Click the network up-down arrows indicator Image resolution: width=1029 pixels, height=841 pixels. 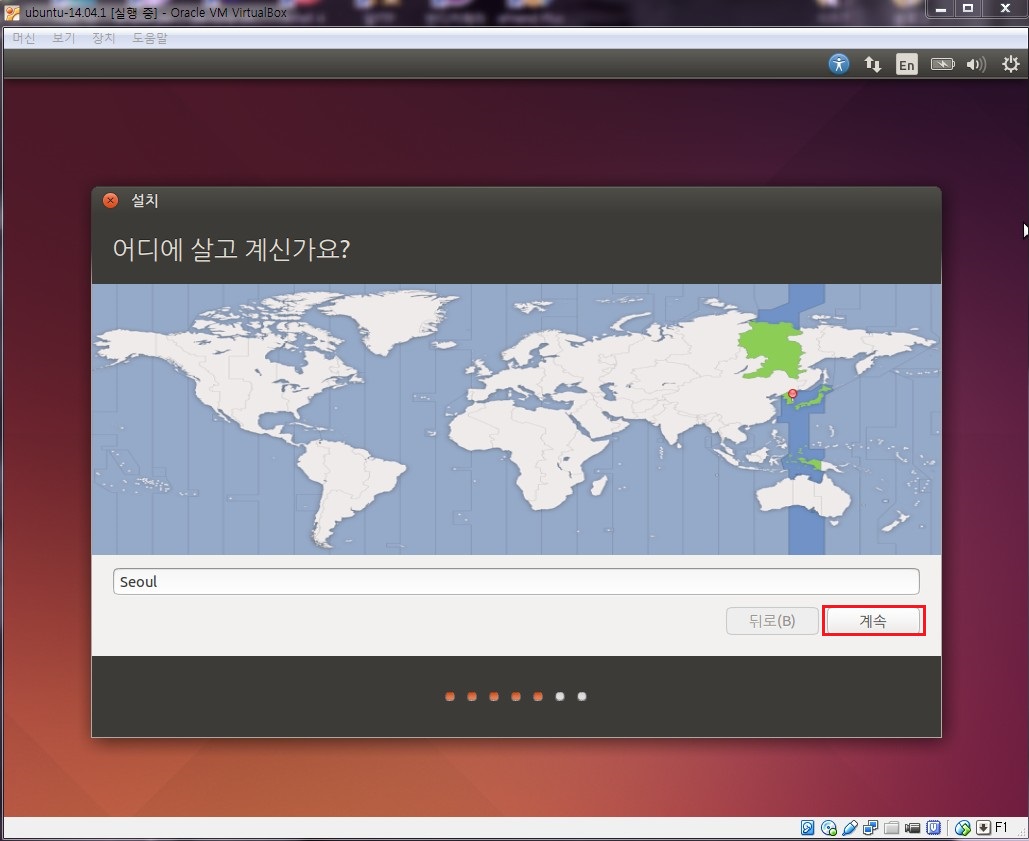[x=873, y=64]
